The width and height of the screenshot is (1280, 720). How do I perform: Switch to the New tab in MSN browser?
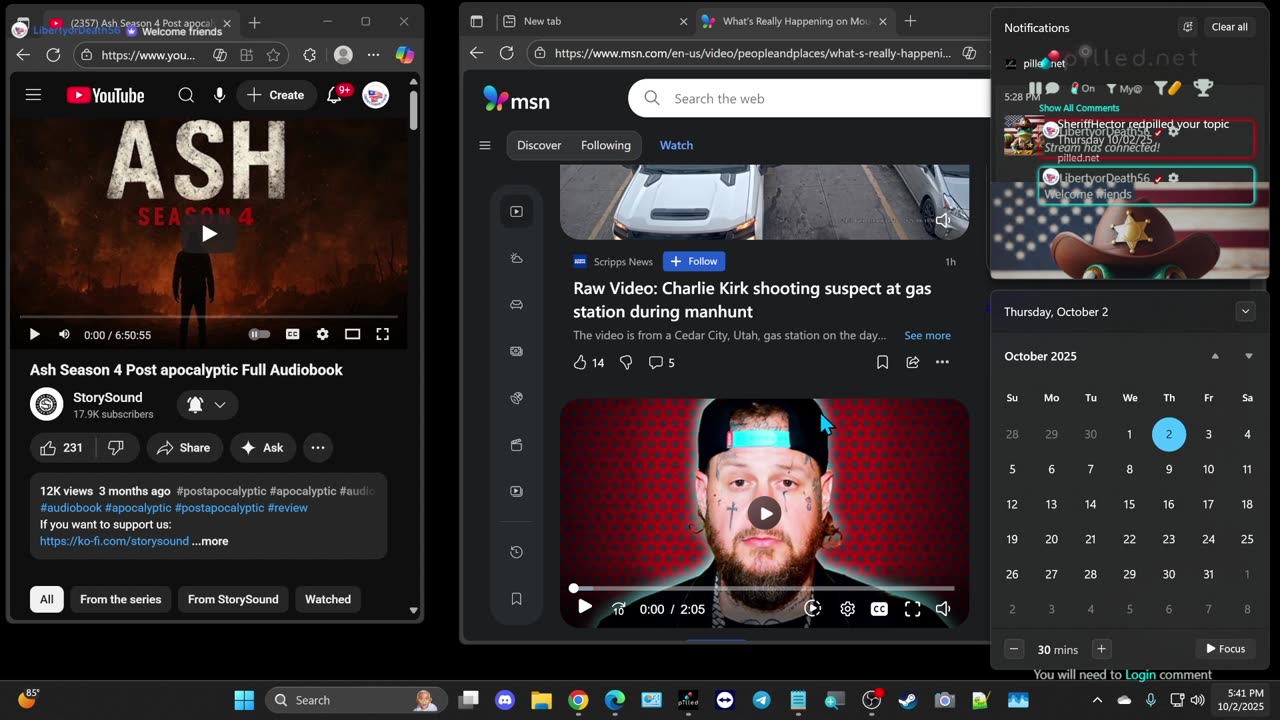[x=595, y=21]
